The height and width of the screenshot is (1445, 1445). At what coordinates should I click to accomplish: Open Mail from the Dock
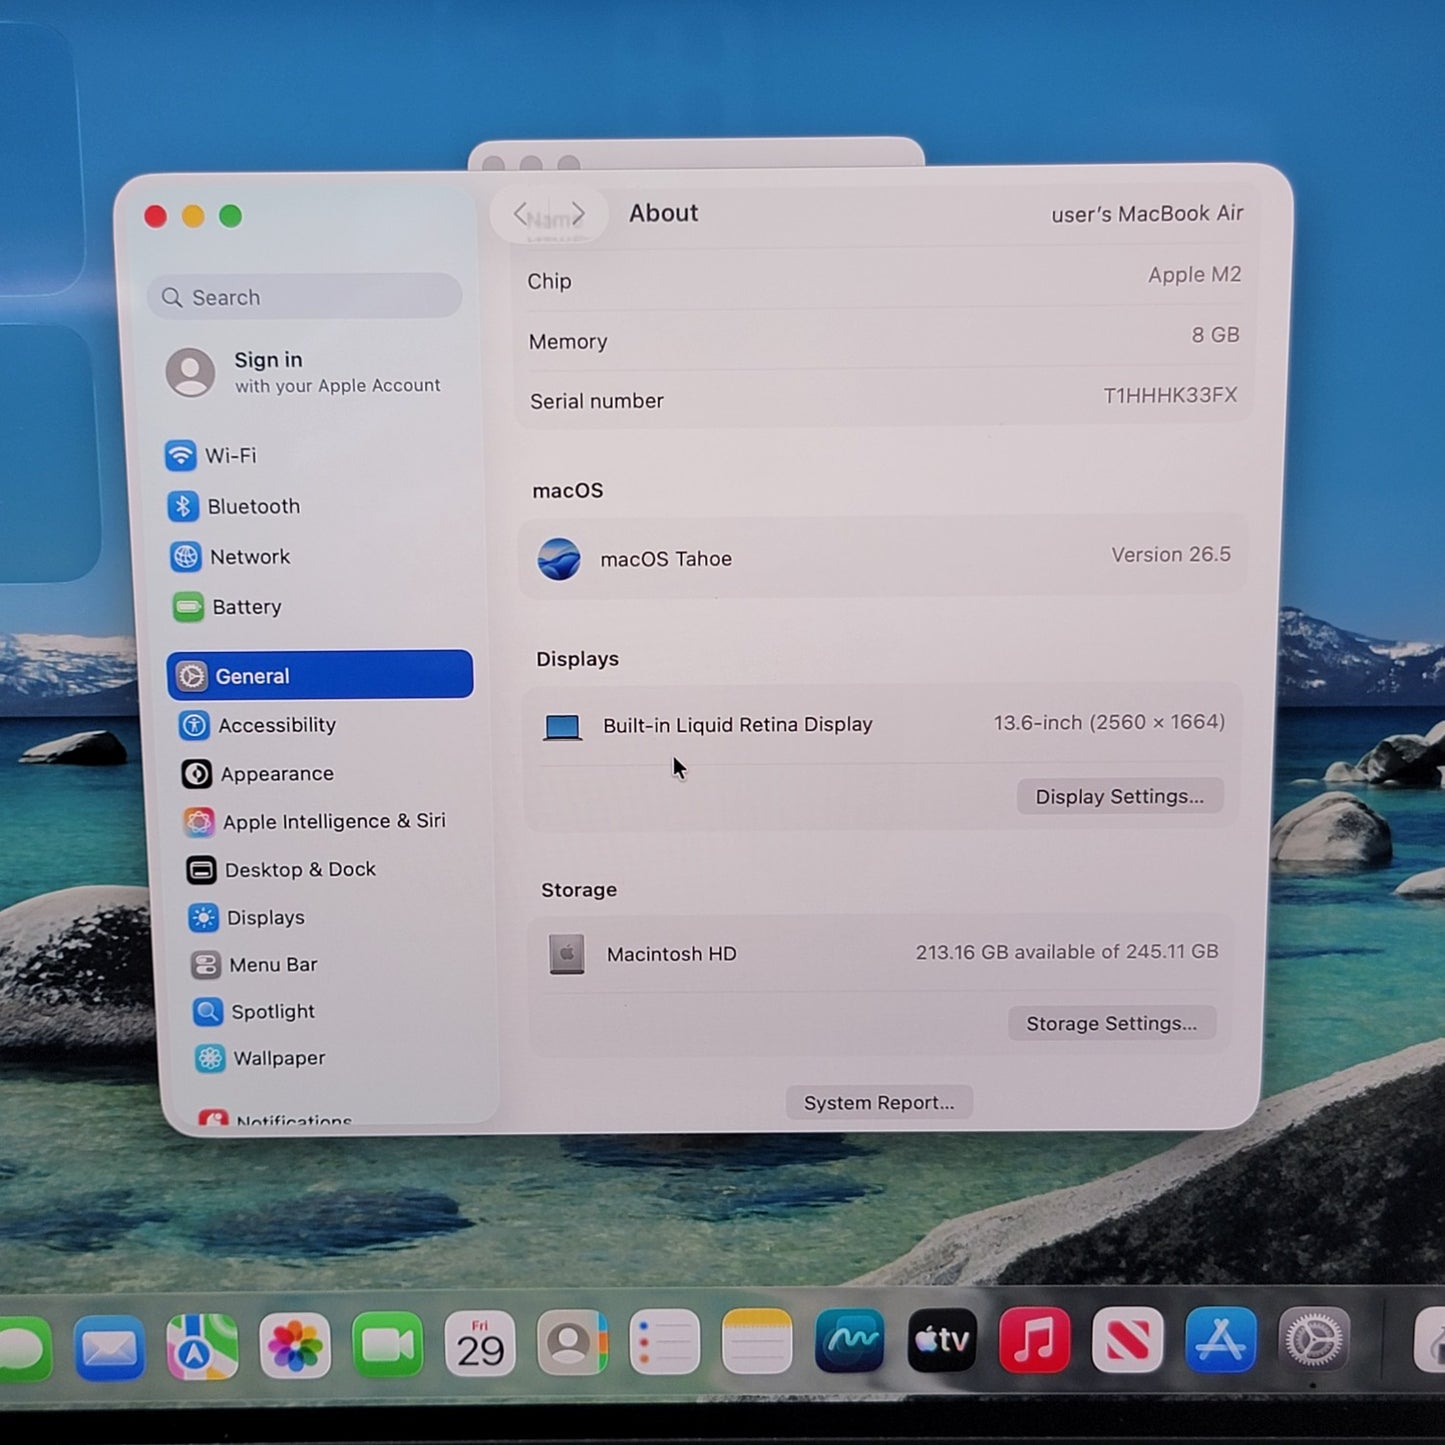click(x=109, y=1348)
